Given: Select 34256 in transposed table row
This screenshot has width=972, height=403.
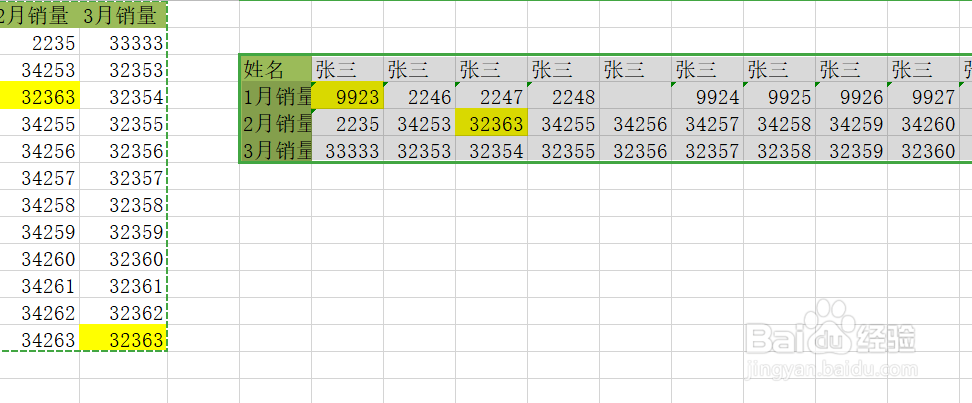Looking at the screenshot, I should tap(635, 123).
